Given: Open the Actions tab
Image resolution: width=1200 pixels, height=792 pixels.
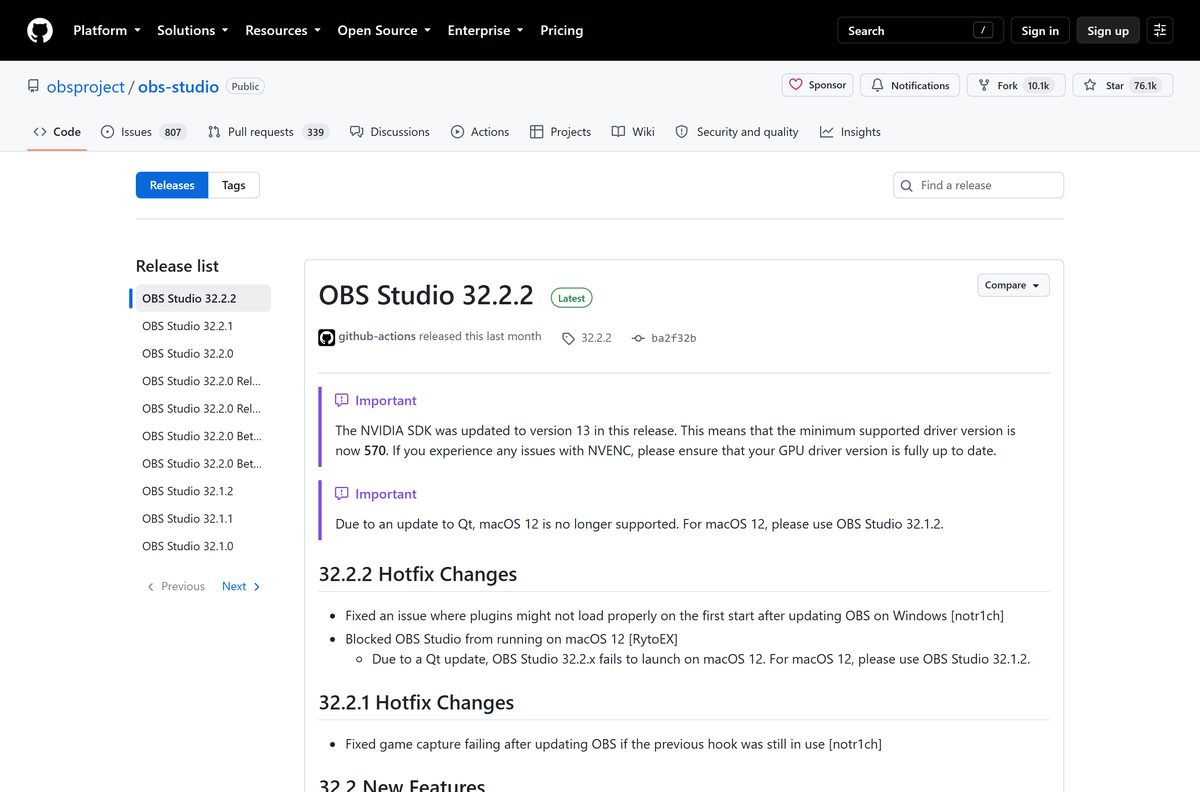Looking at the screenshot, I should [480, 131].
